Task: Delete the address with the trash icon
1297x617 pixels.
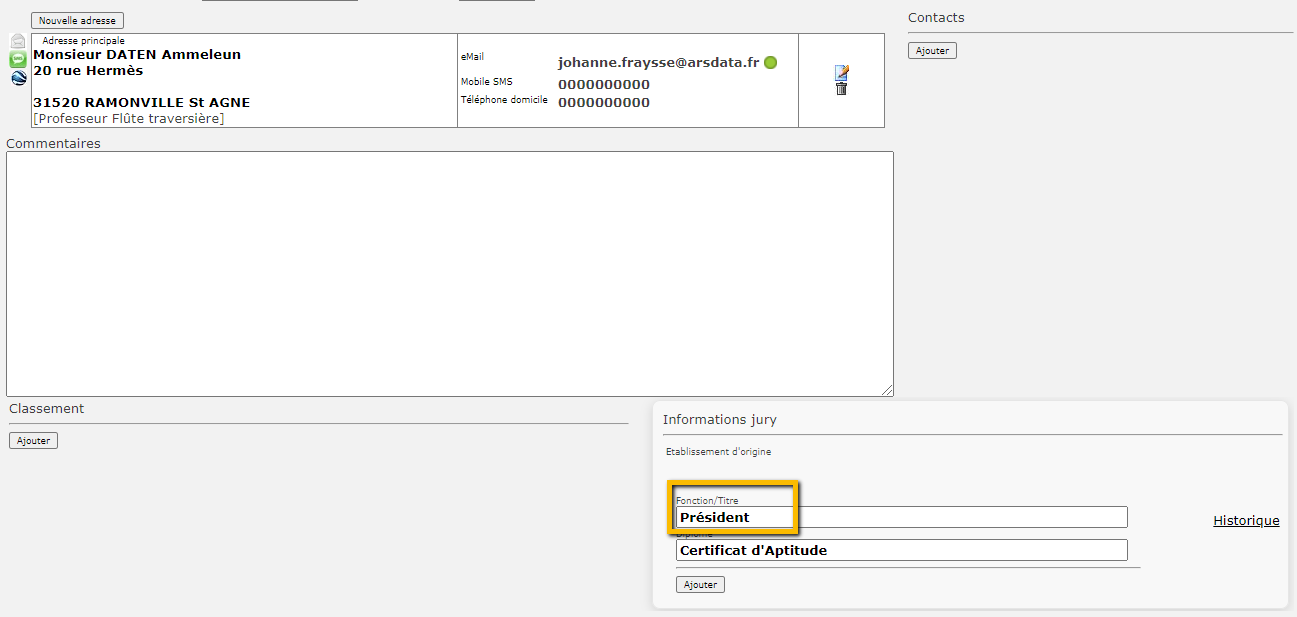Action: pos(841,89)
